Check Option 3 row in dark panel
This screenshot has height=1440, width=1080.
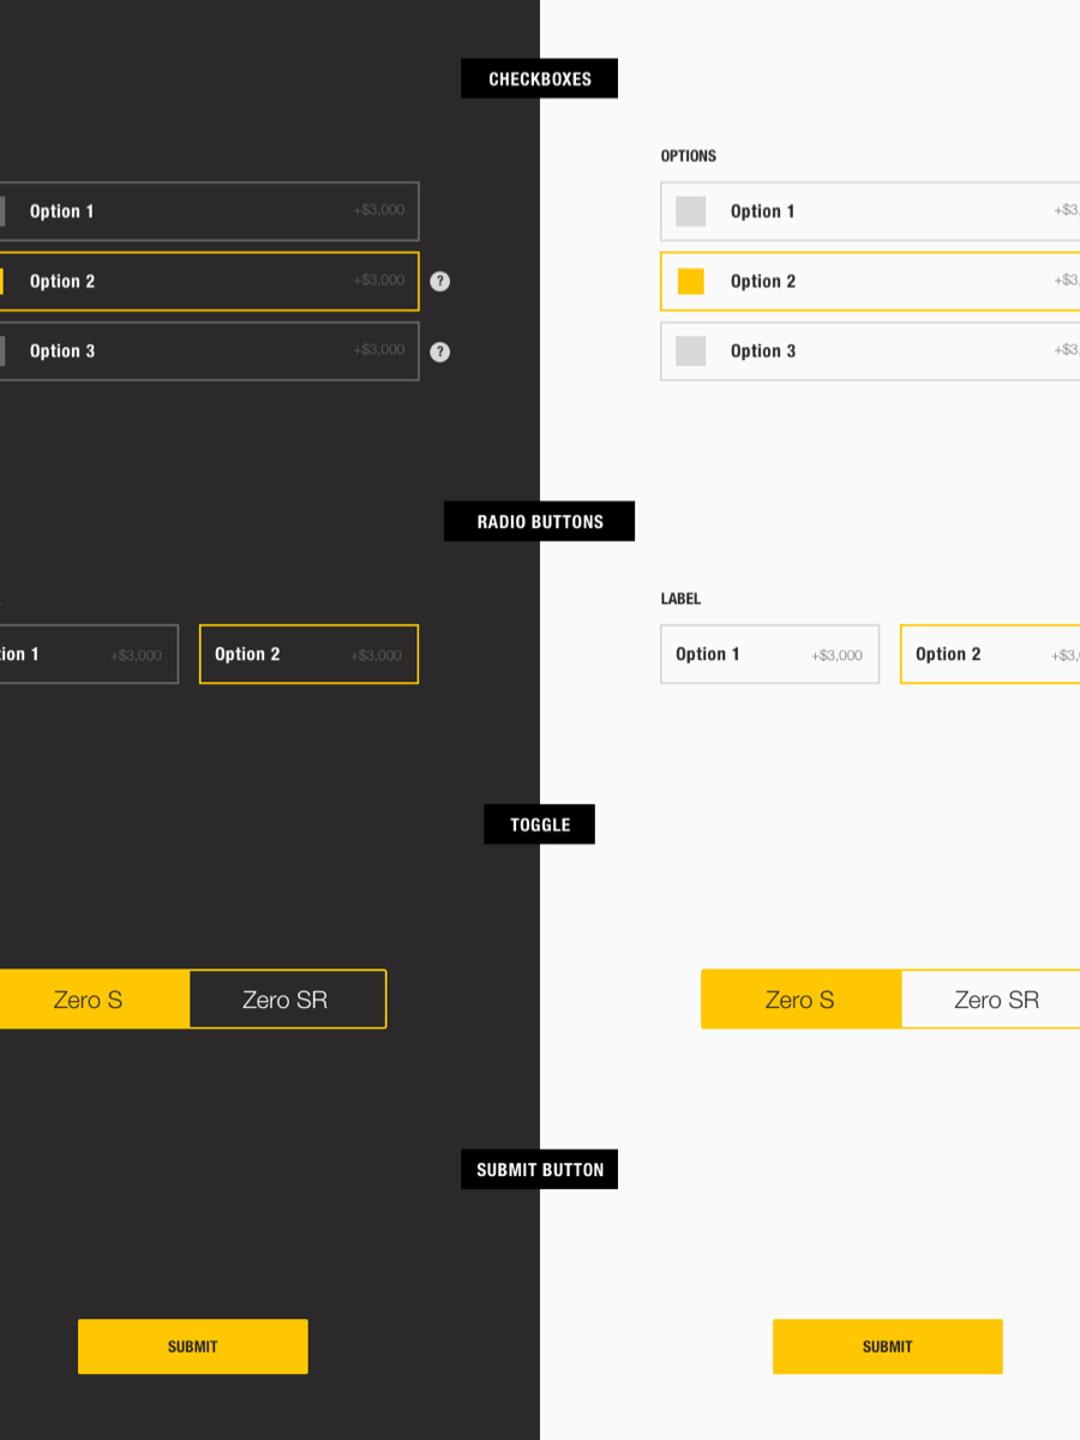click(x=209, y=351)
